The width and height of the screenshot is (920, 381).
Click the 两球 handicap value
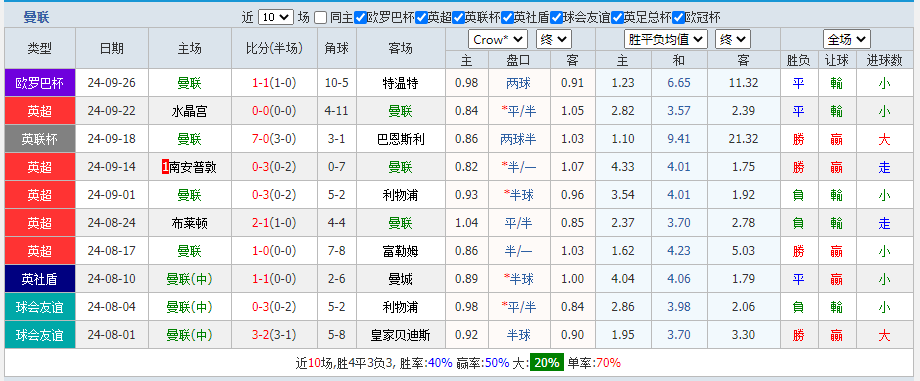(x=518, y=83)
